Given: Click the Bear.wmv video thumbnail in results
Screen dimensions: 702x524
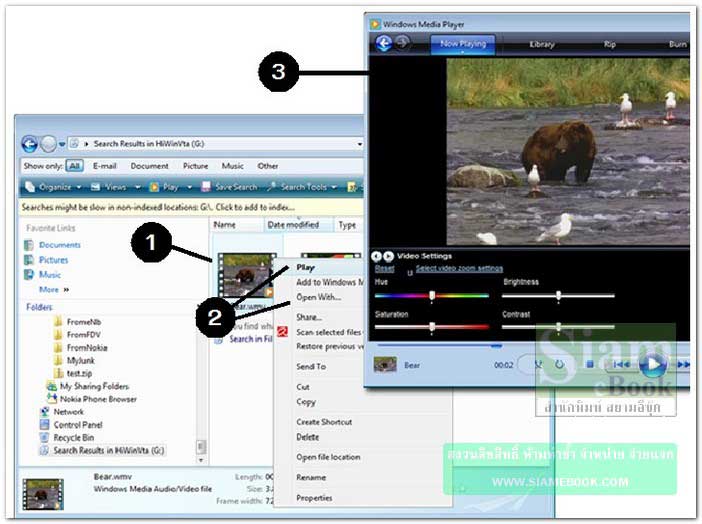Looking at the screenshot, I should 245,275.
